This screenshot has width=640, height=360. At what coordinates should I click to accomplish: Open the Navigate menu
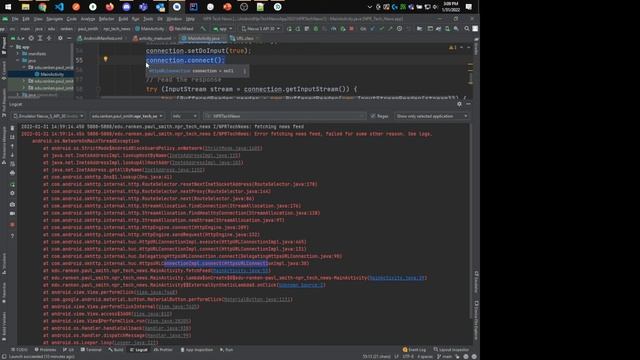54,19
